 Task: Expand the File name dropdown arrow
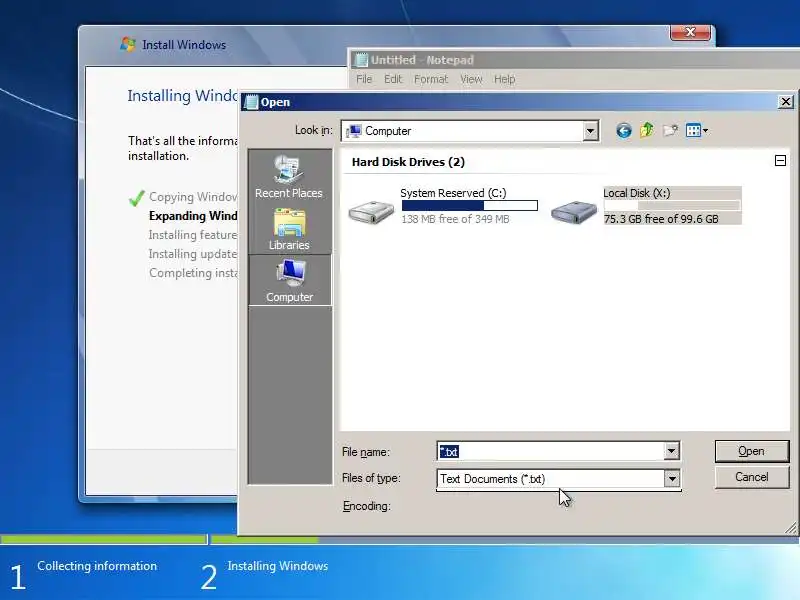coord(671,451)
